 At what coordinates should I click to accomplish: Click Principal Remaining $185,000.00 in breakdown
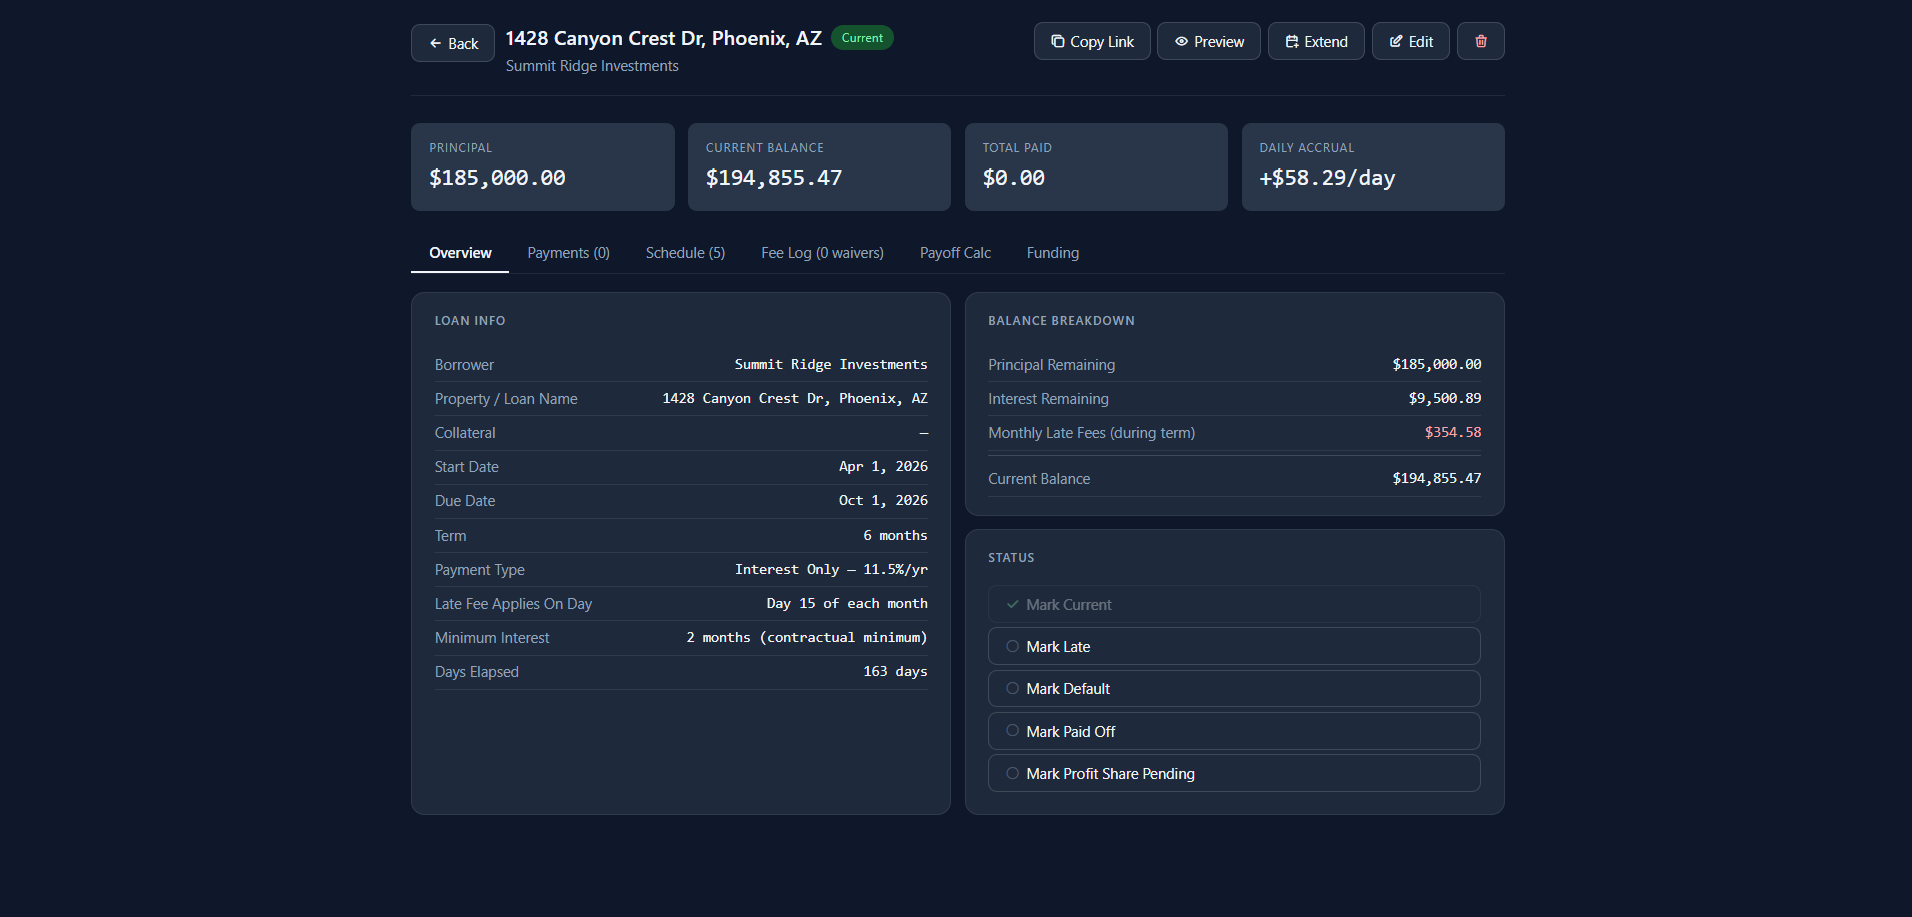tap(1437, 364)
